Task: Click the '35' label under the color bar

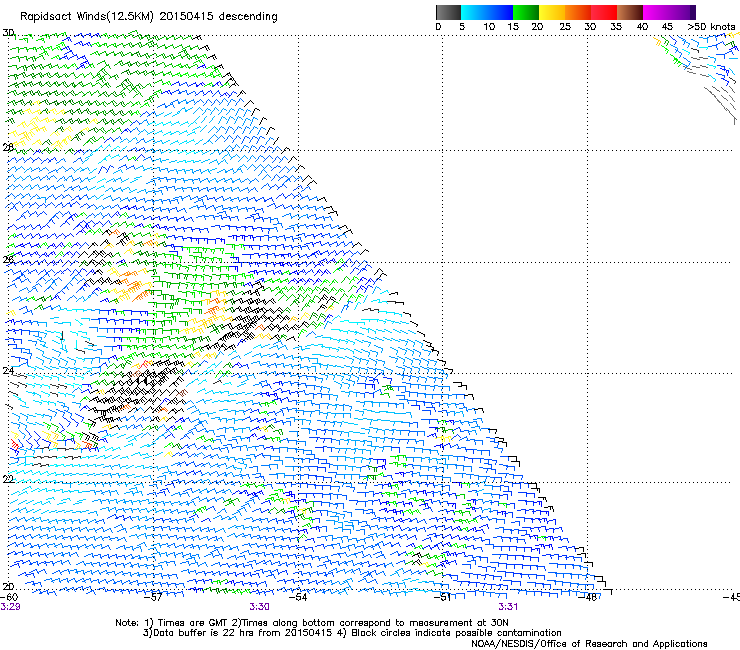Action: [616, 27]
